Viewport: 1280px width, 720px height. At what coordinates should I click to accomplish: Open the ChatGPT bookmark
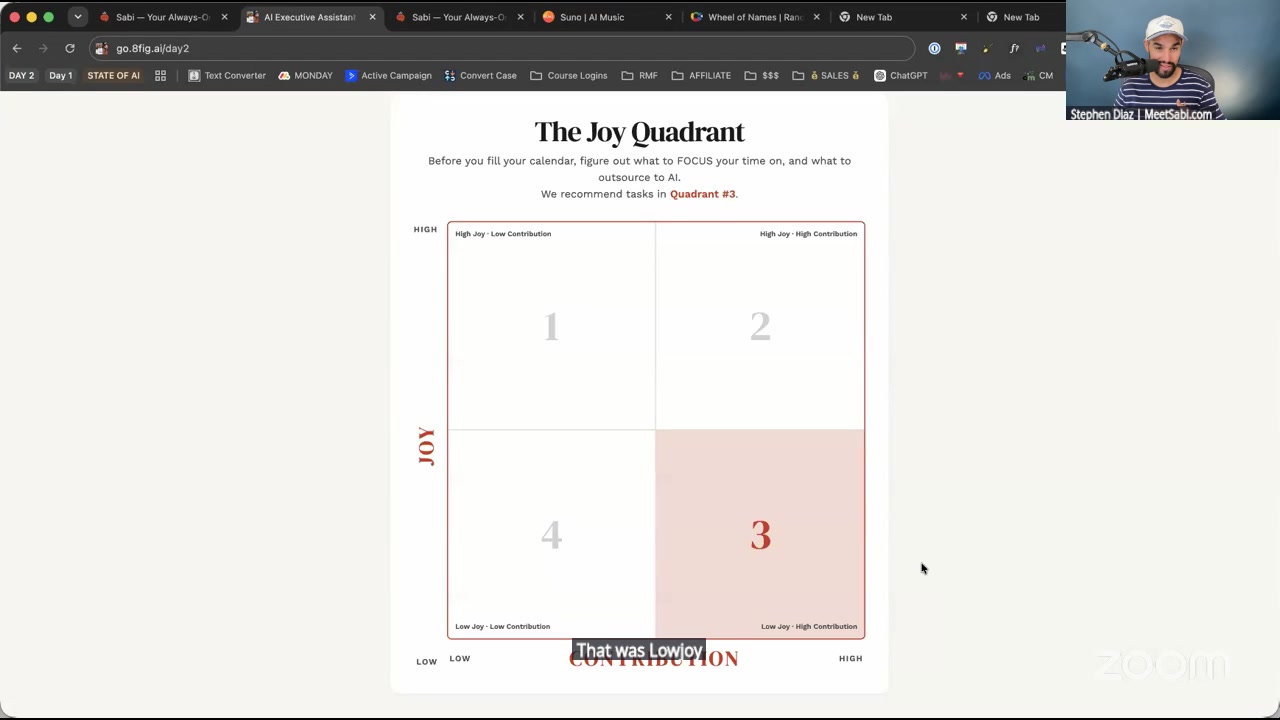click(x=901, y=75)
